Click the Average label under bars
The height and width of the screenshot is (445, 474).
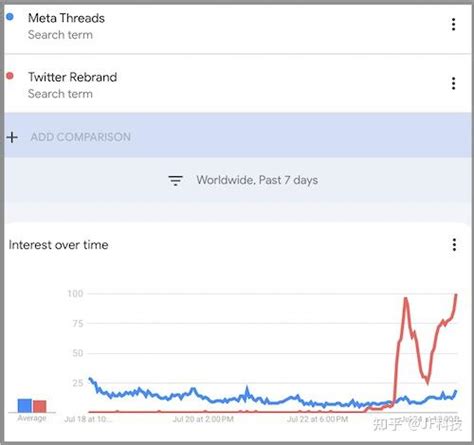click(32, 418)
